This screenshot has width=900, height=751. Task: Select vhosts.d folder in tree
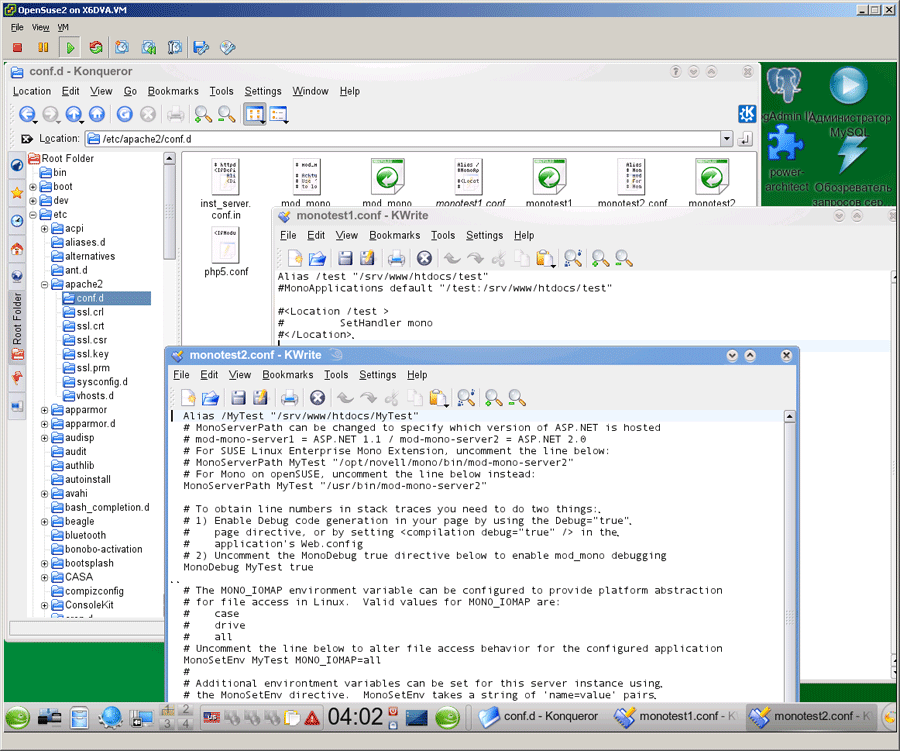pyautogui.click(x=88, y=396)
